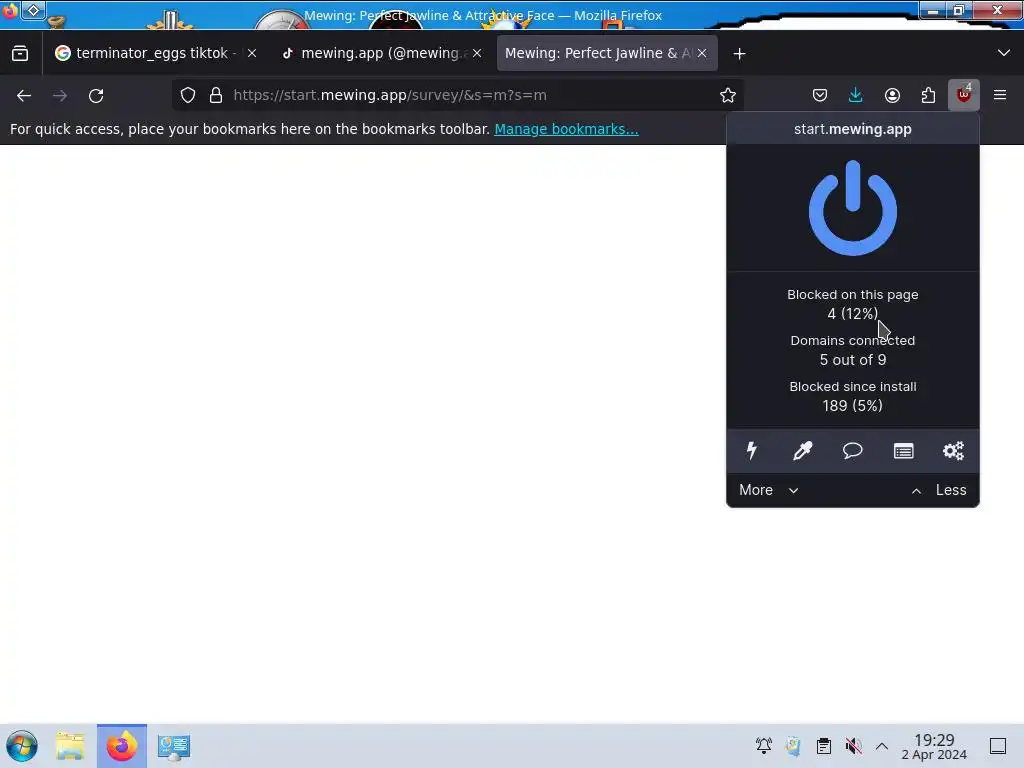Open clipboard tray icon
Image resolution: width=1024 pixels, height=768 pixels.
(824, 745)
